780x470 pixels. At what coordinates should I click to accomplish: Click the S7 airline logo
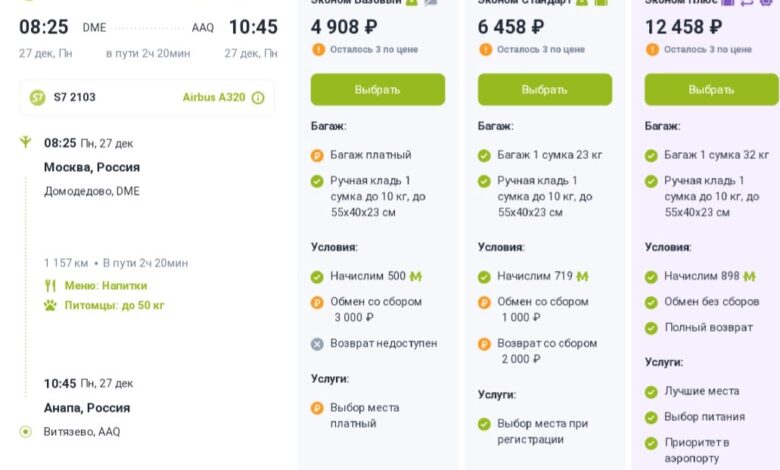tap(38, 97)
